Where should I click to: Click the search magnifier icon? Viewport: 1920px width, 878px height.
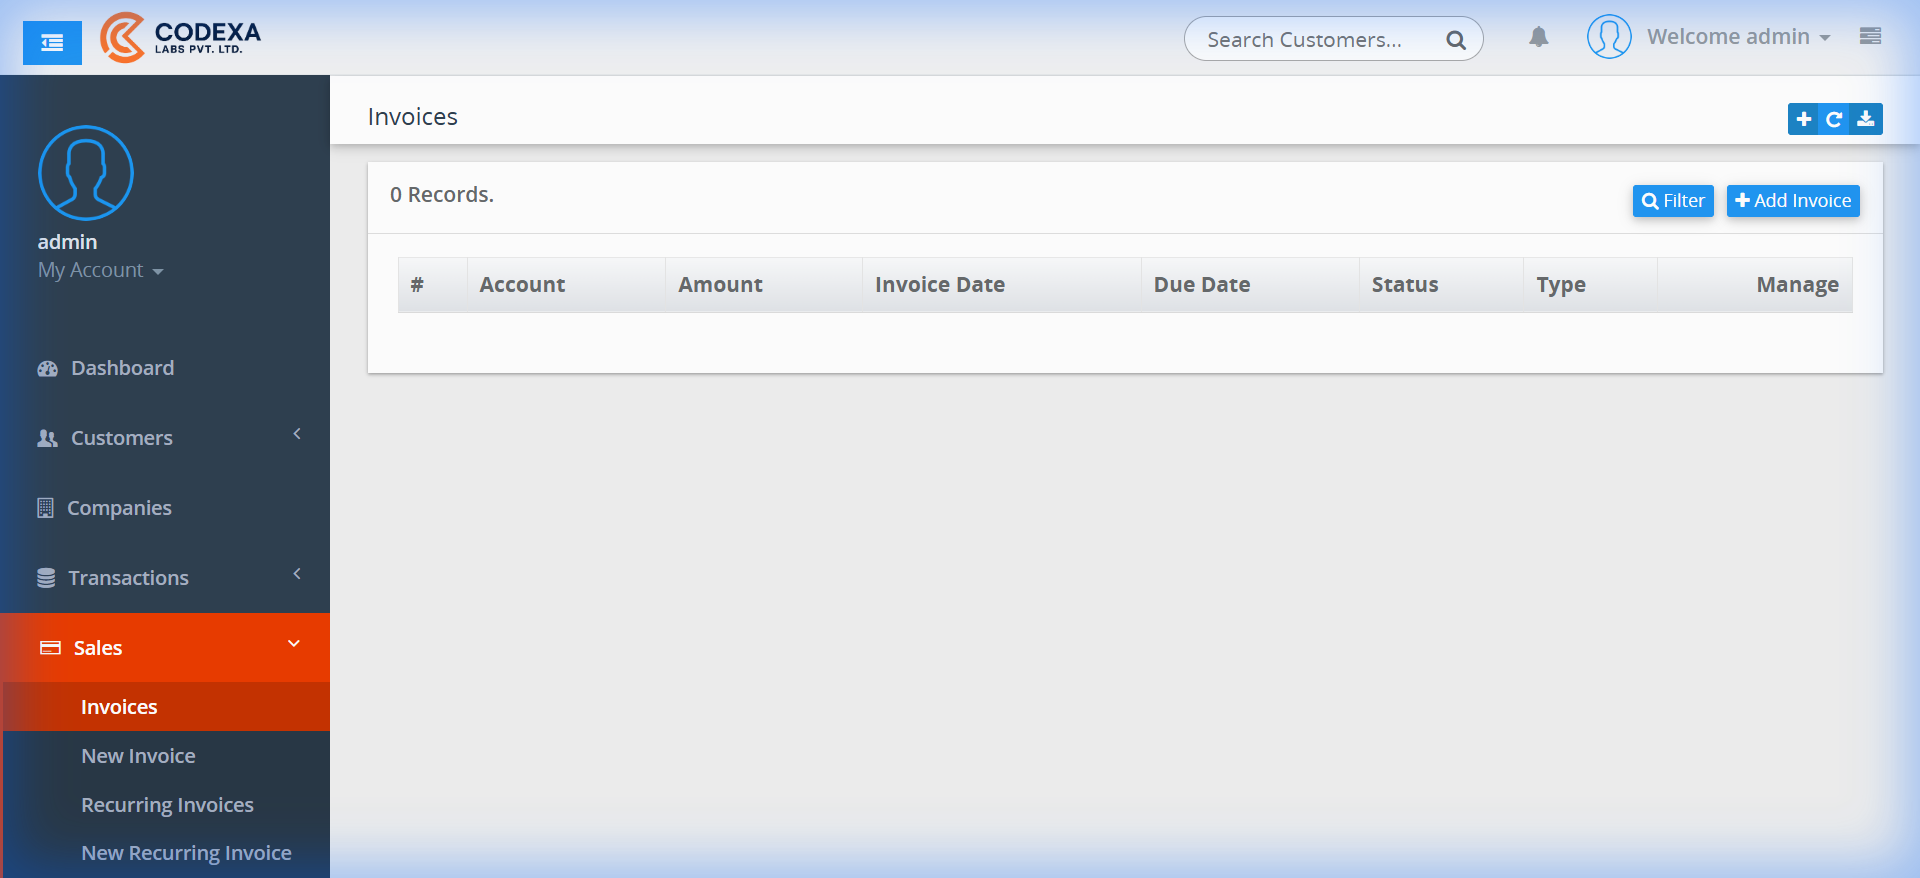tap(1455, 40)
